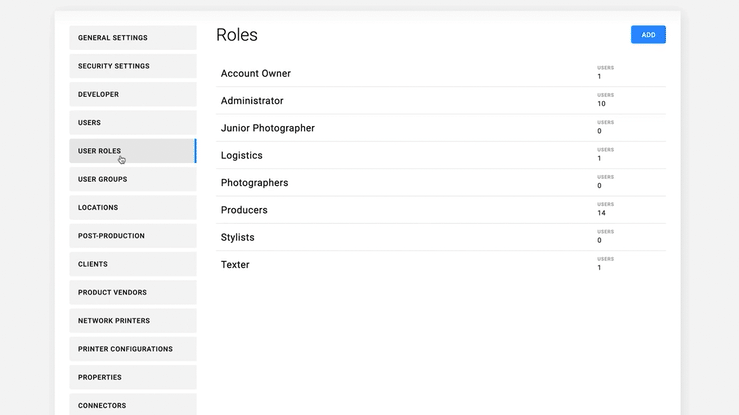The height and width of the screenshot is (415, 739).
Task: Open Locations settings
Action: 133,207
